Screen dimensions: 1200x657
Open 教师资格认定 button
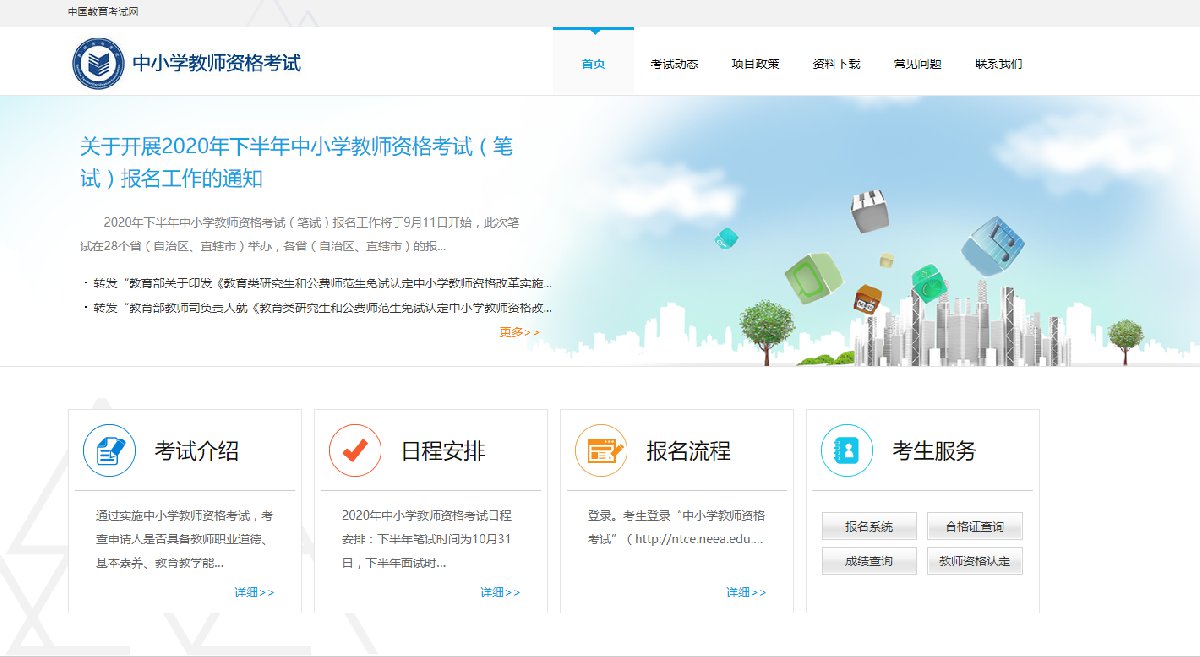coord(974,561)
